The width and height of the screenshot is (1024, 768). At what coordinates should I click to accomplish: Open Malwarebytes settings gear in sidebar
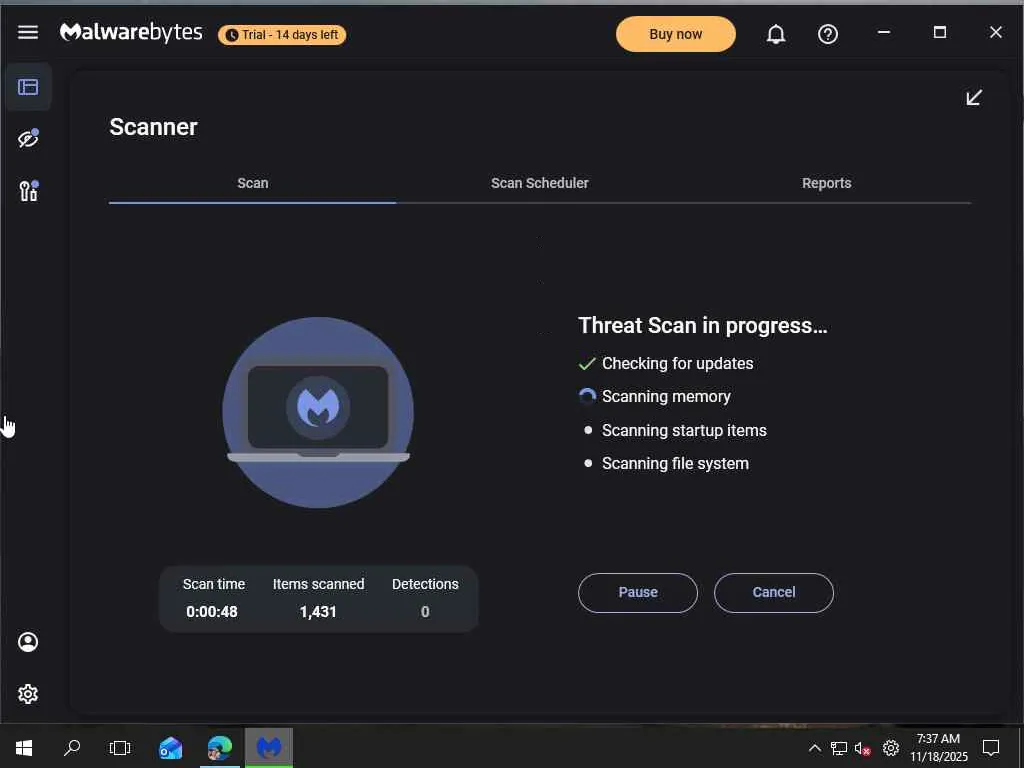coord(27,694)
